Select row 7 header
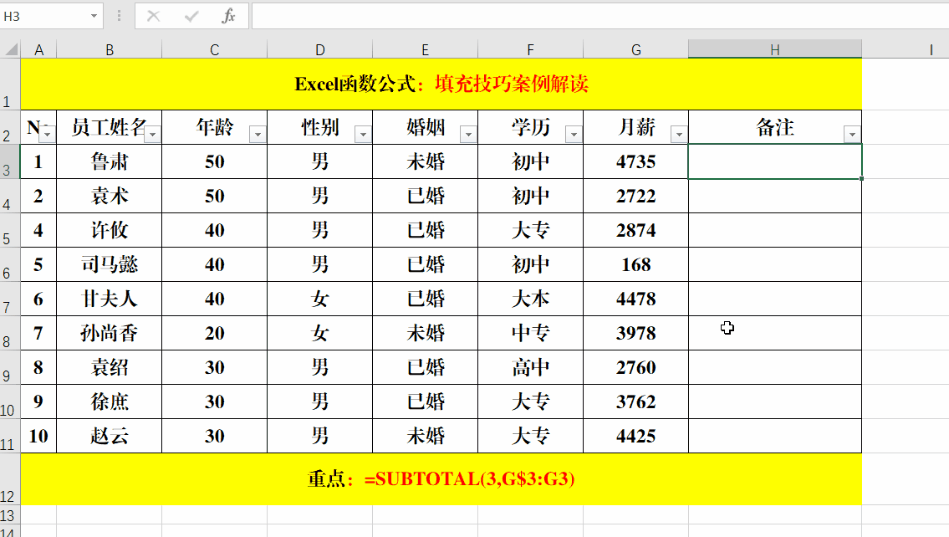 (x=10, y=298)
